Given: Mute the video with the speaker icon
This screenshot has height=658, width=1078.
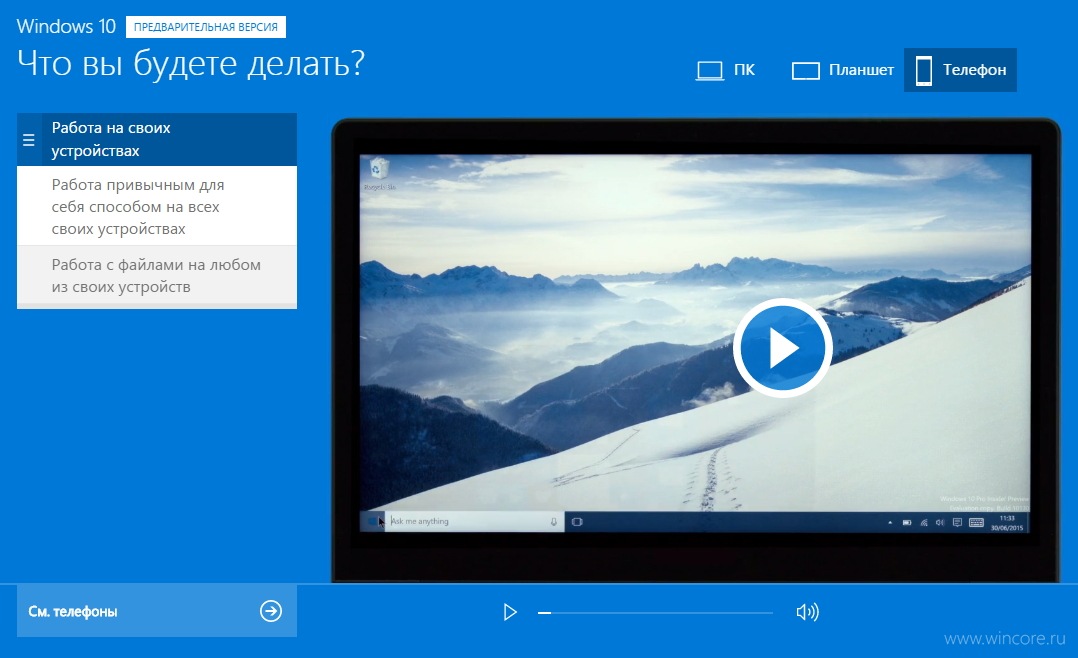Looking at the screenshot, I should 807,612.
